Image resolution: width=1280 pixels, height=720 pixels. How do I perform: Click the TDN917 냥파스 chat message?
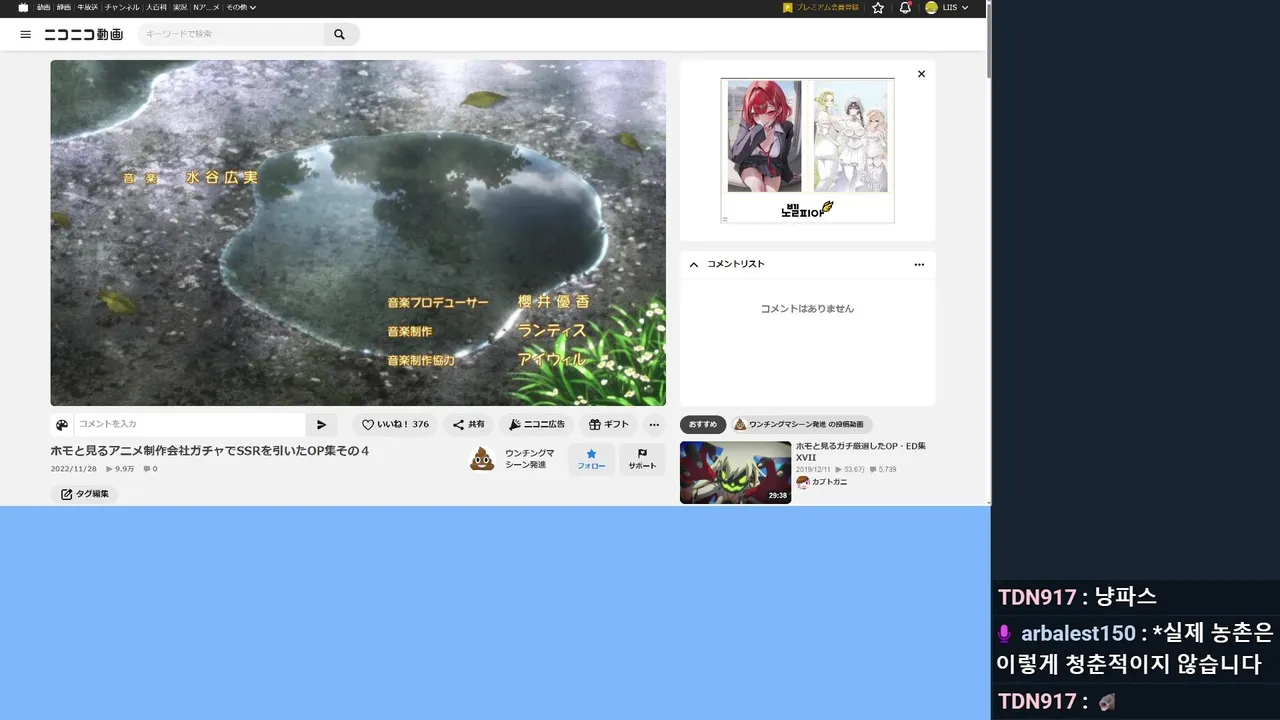1077,597
